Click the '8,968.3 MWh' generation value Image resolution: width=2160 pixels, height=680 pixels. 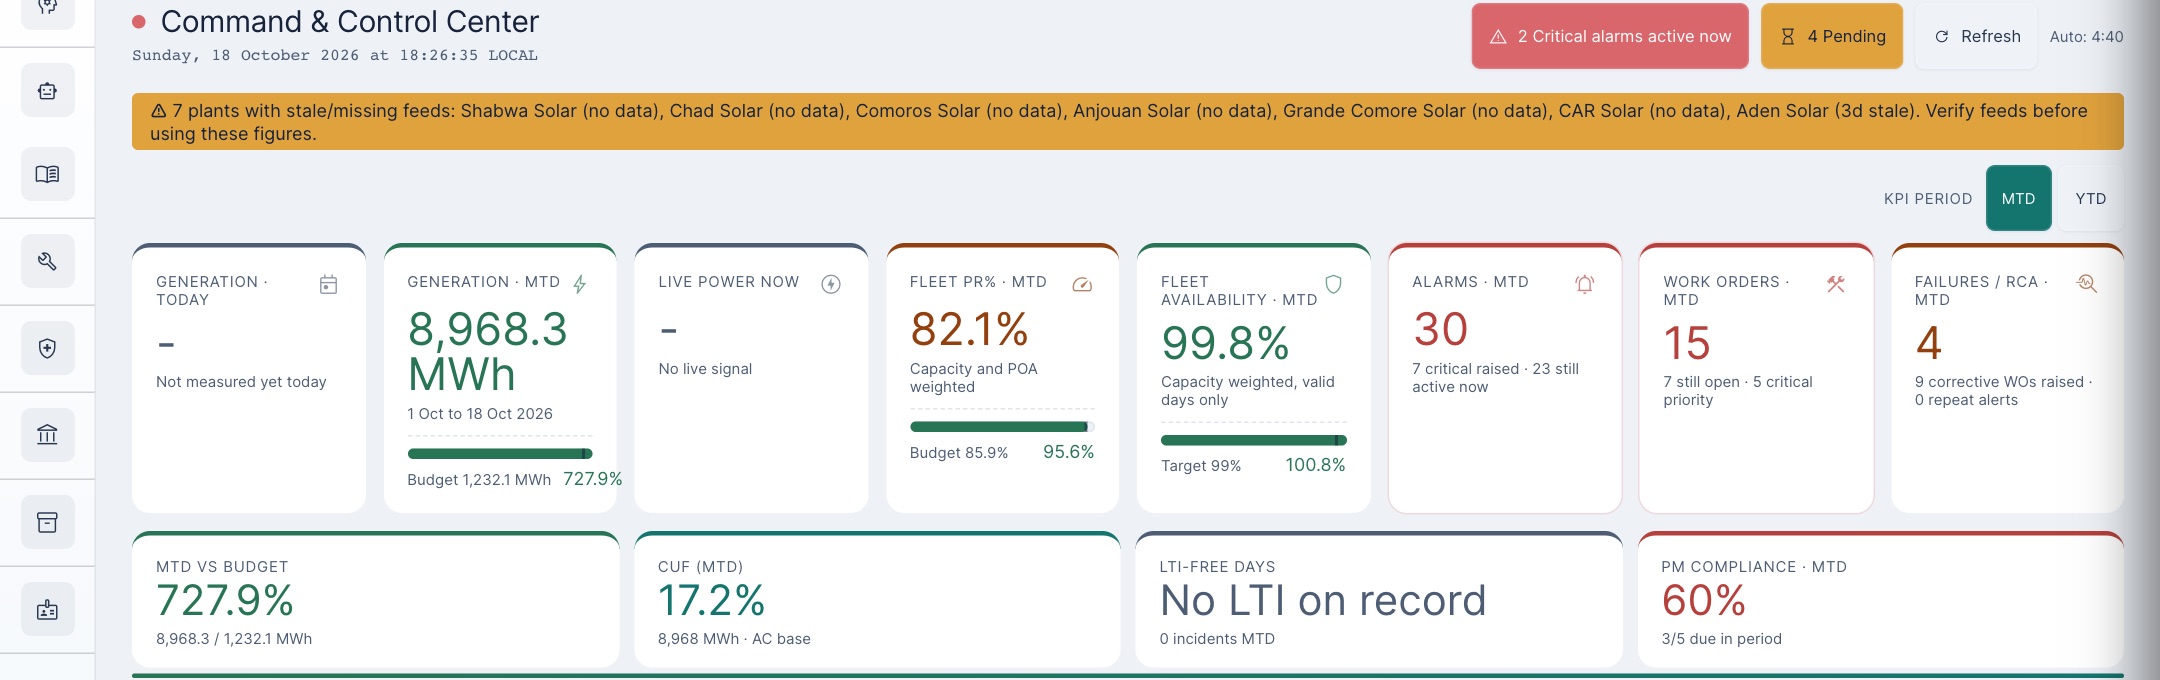pos(488,351)
